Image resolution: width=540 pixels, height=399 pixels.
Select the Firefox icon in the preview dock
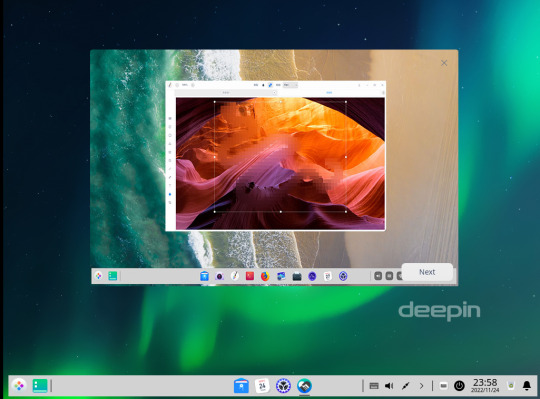point(265,276)
